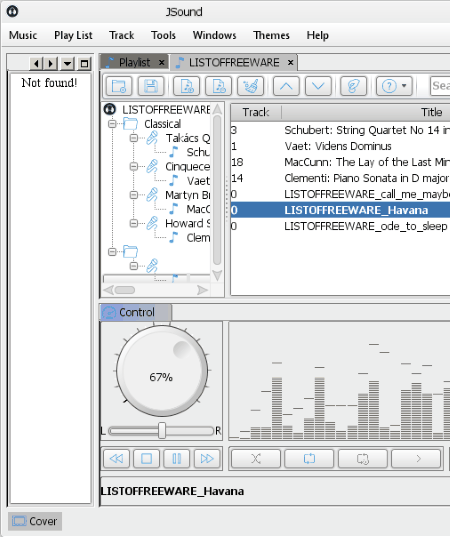The width and height of the screenshot is (450, 537).
Task: Open a playlist folder from the toolbar
Action: coord(118,86)
